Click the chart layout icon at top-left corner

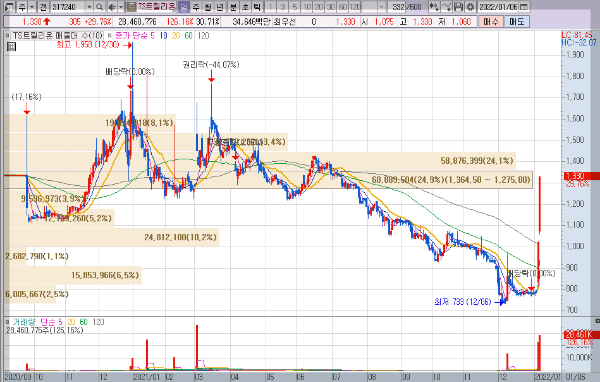click(10, 7)
